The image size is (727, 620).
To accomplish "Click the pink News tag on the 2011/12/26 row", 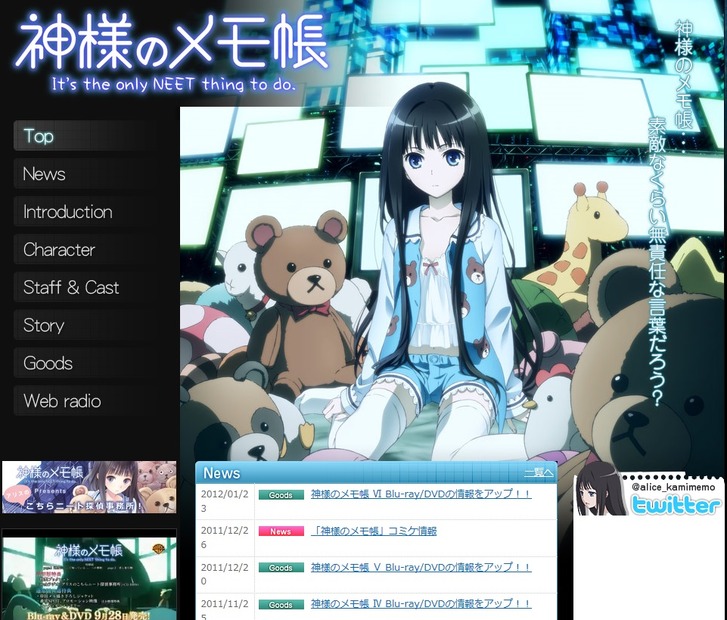I will [281, 531].
